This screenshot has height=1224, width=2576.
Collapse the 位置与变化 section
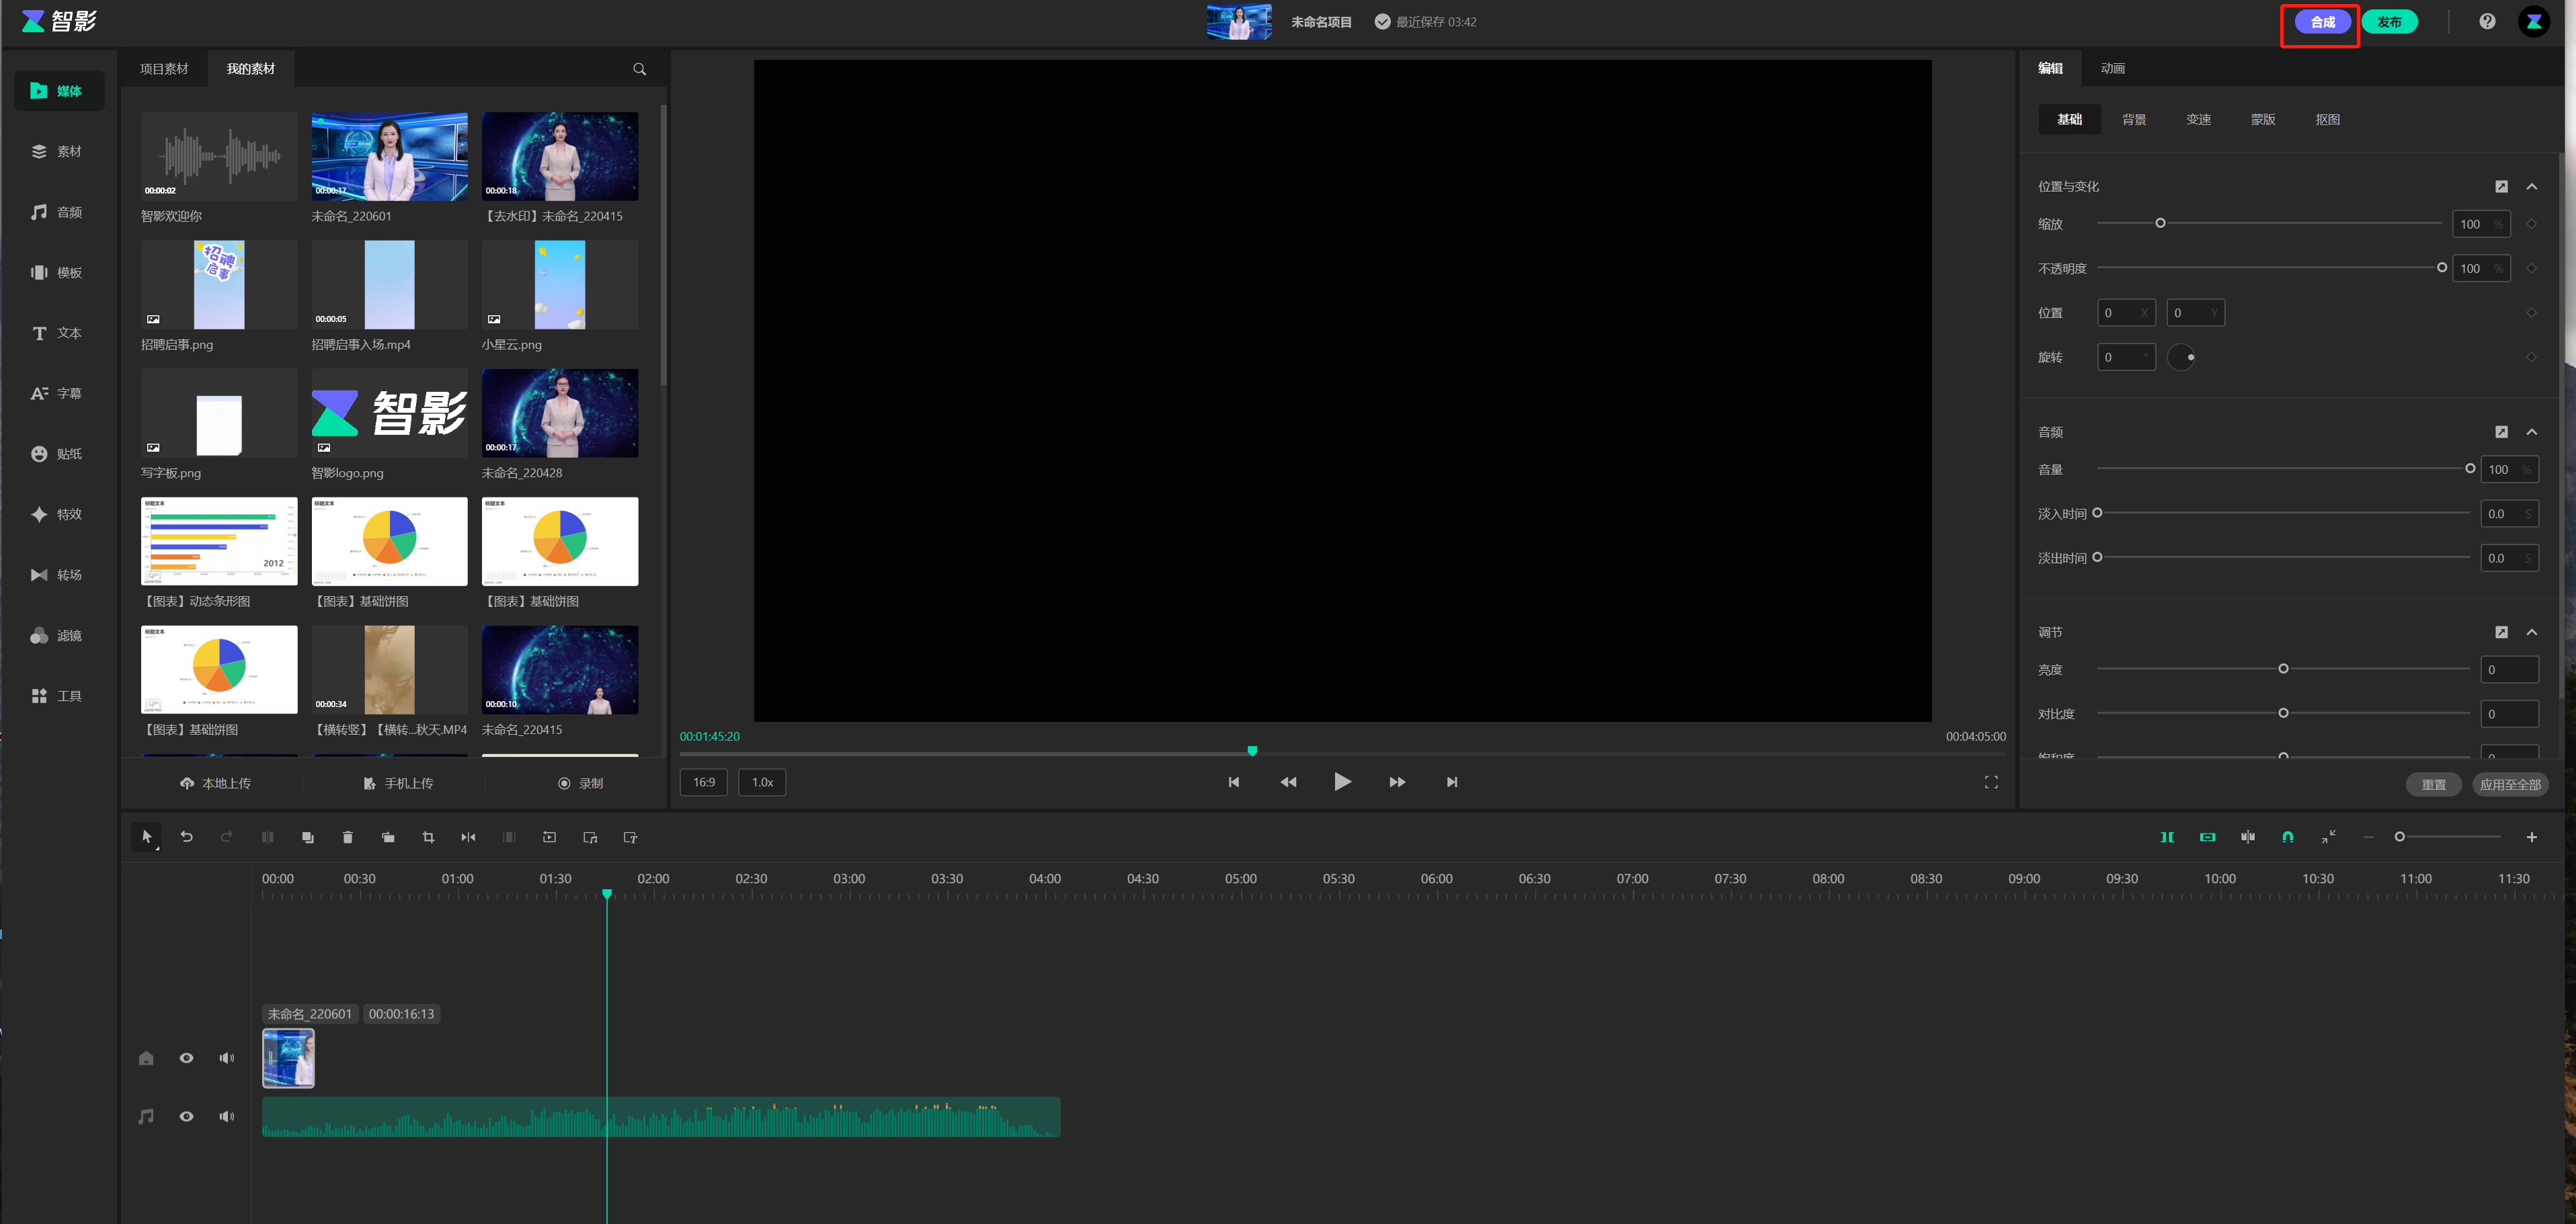[x=2531, y=187]
